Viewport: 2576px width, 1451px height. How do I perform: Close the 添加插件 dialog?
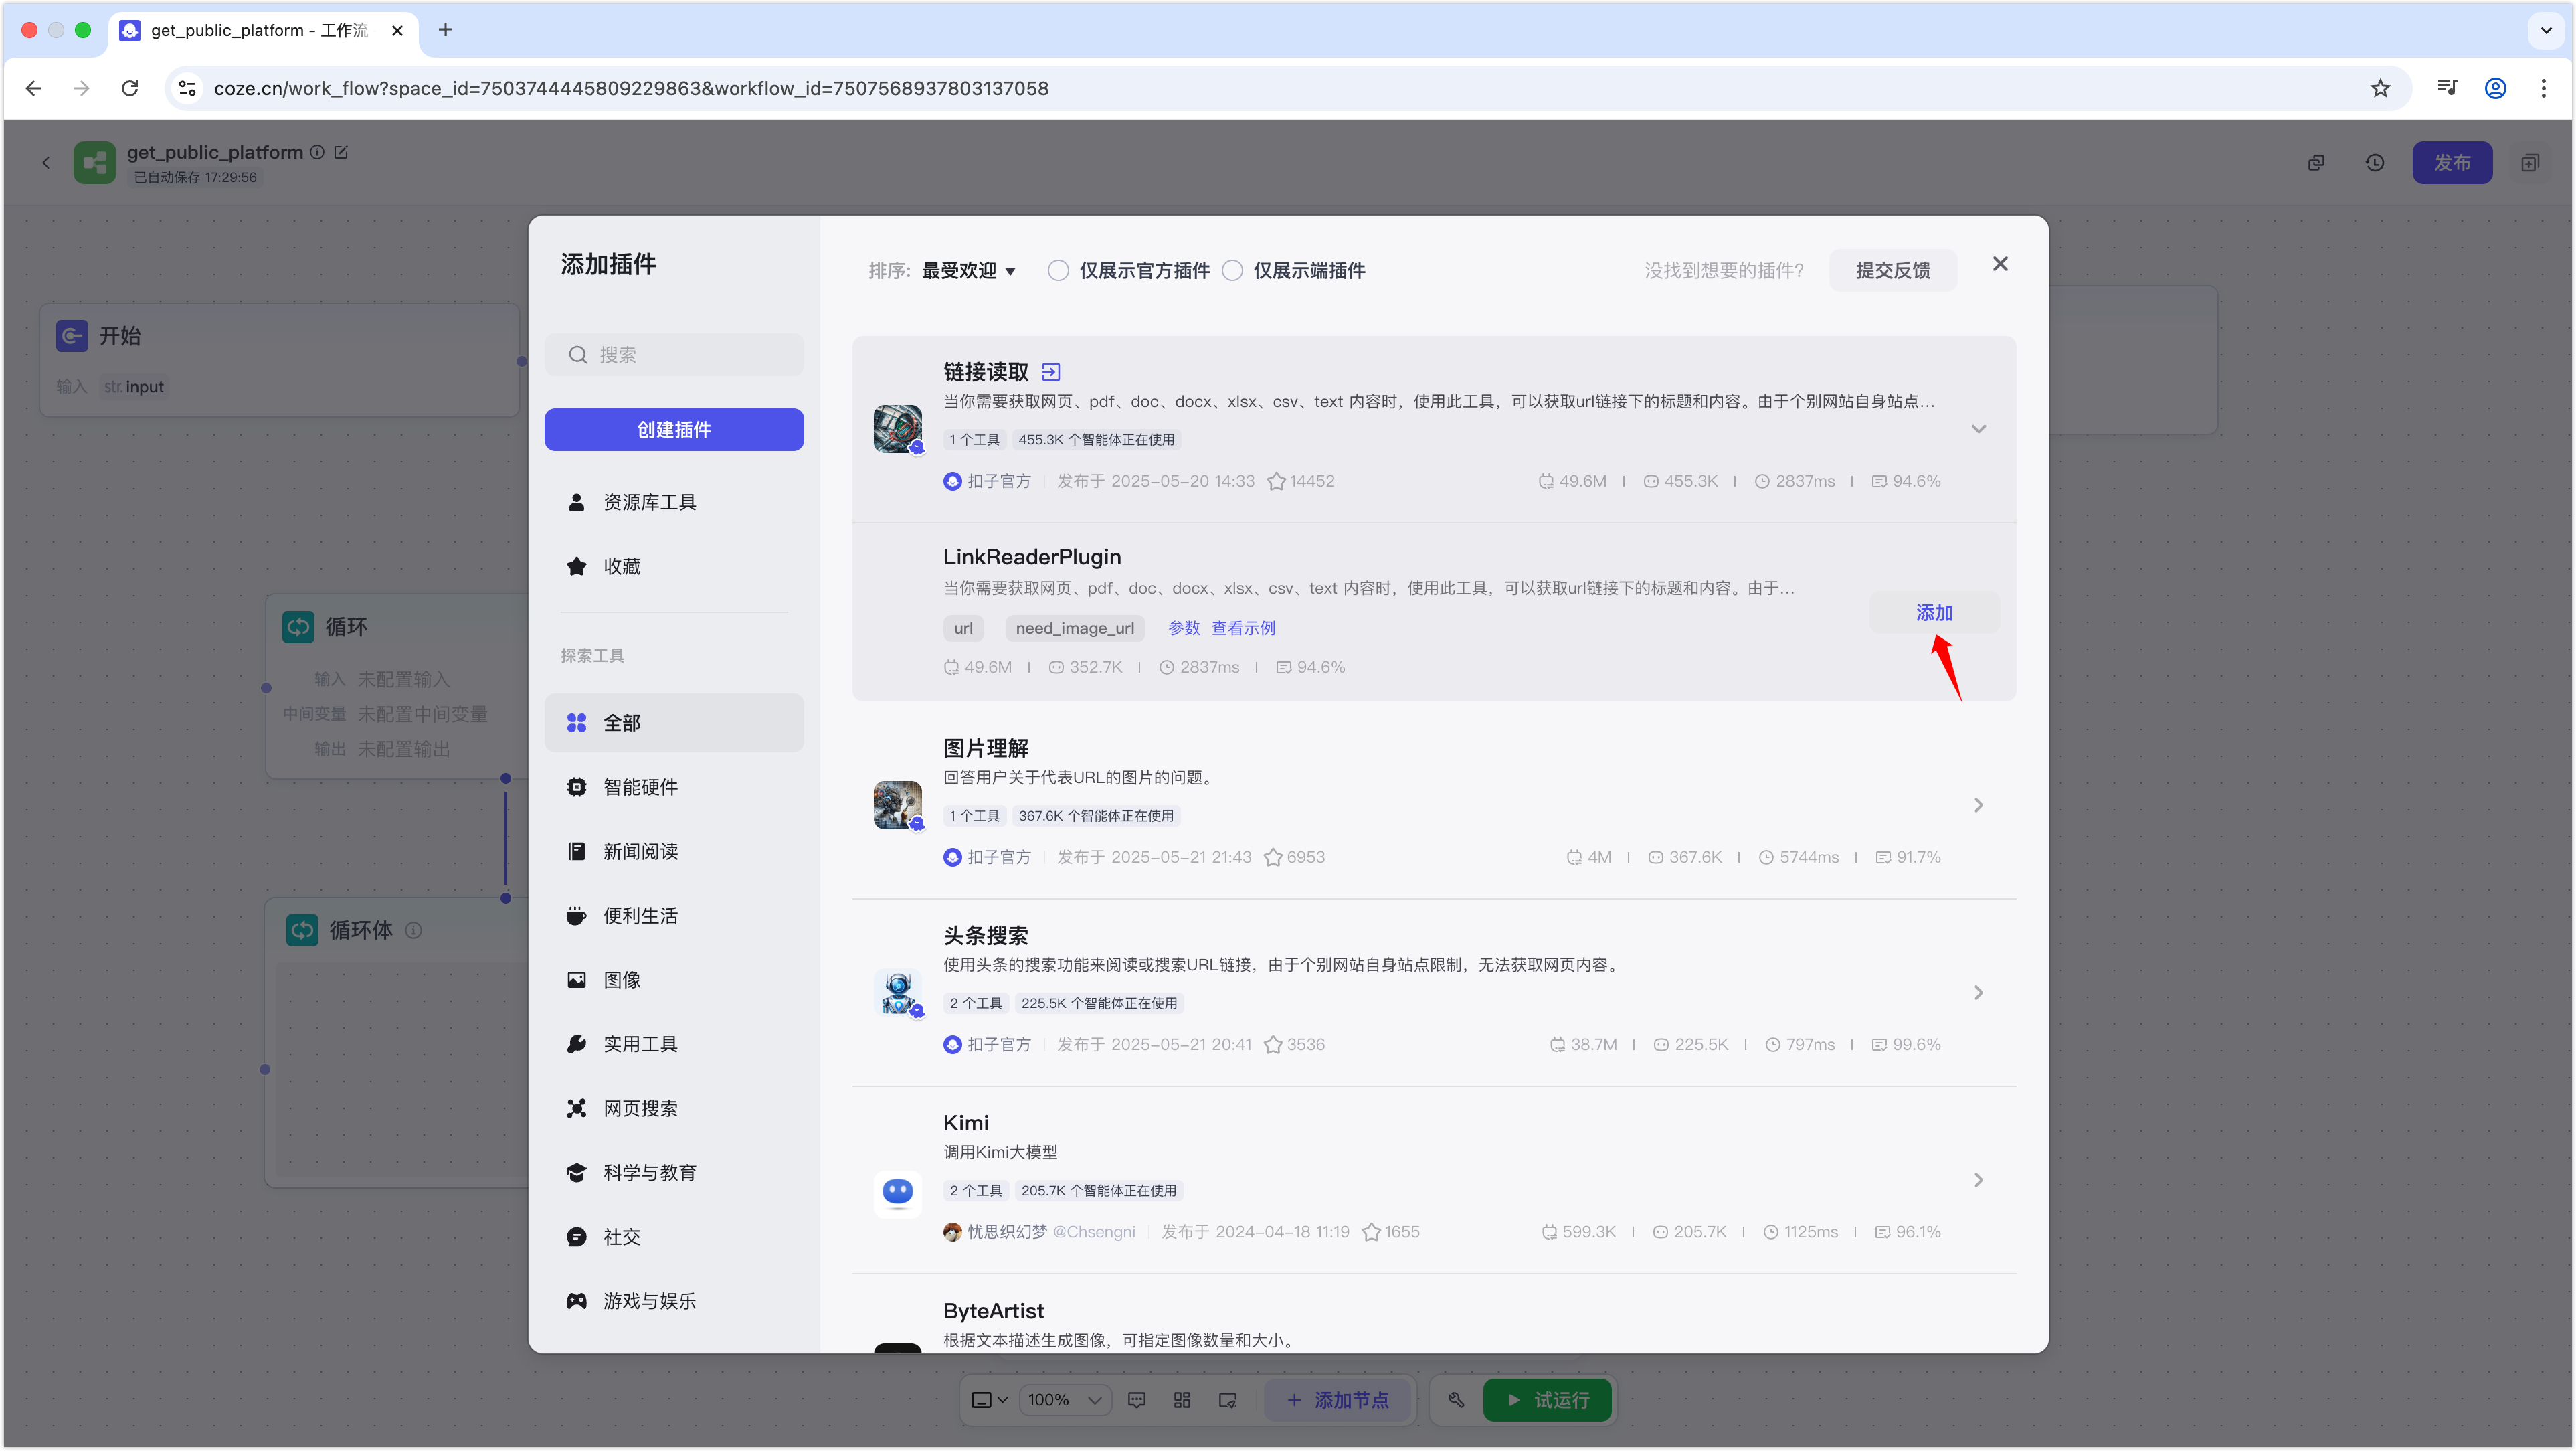pos(2000,264)
